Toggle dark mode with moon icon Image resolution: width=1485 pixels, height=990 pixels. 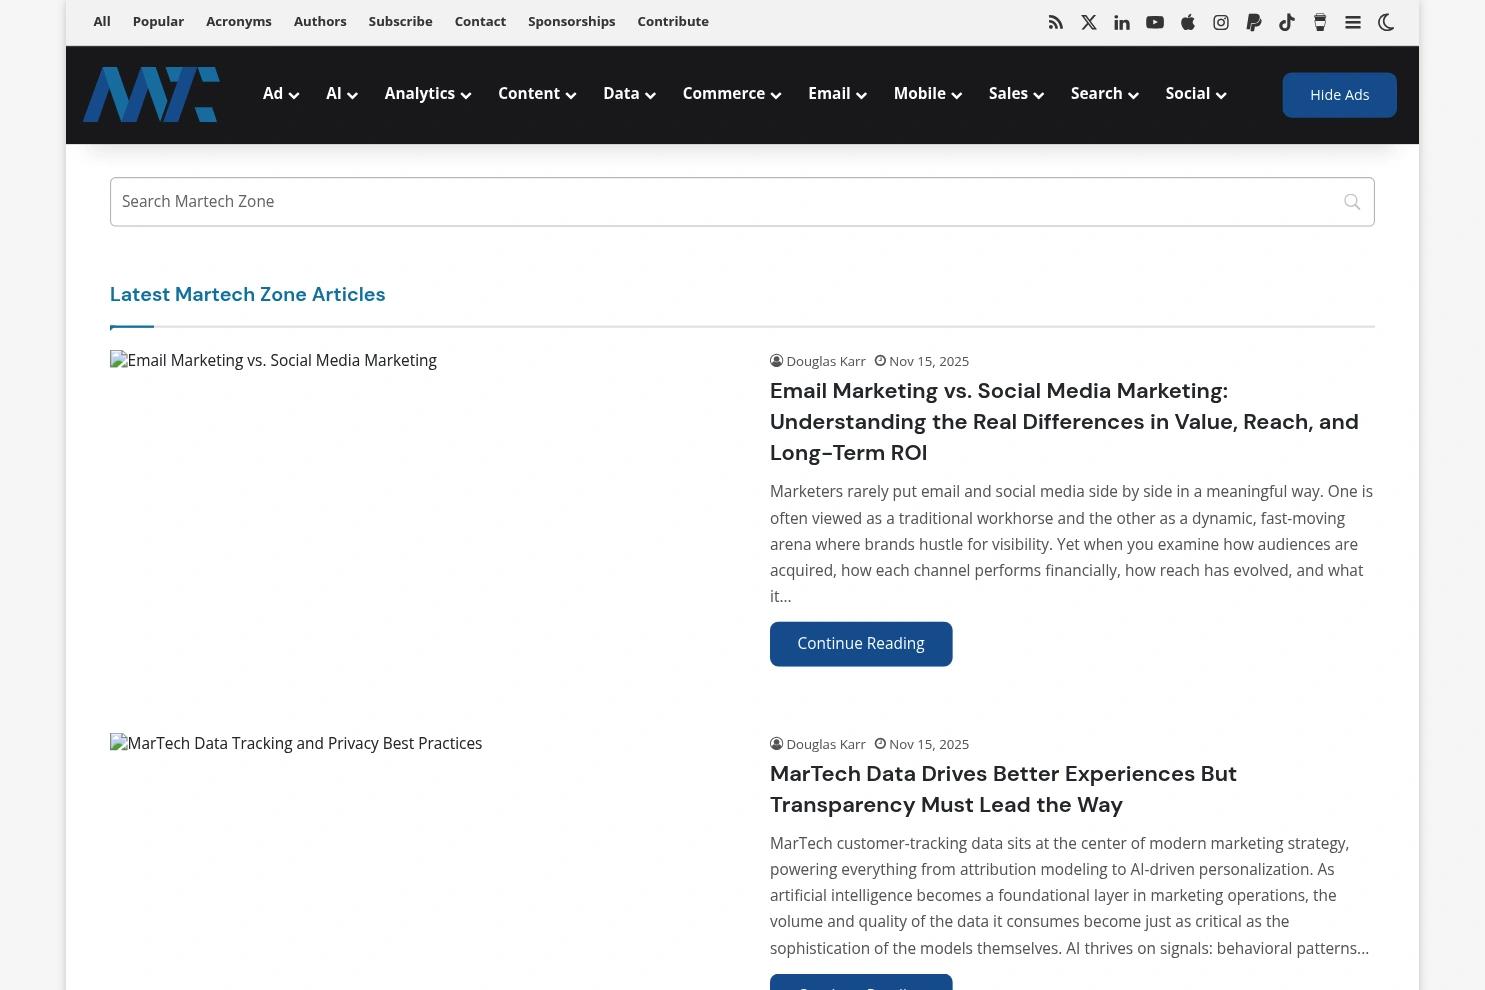point(1385,22)
